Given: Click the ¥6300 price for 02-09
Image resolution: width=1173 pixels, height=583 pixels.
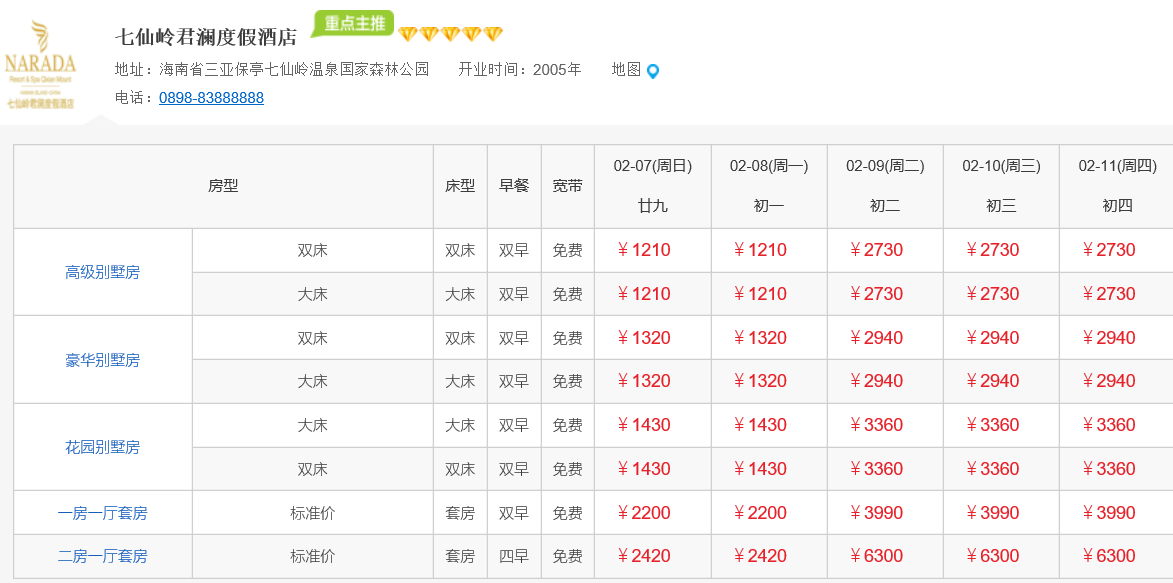Looking at the screenshot, I should (x=877, y=556).
